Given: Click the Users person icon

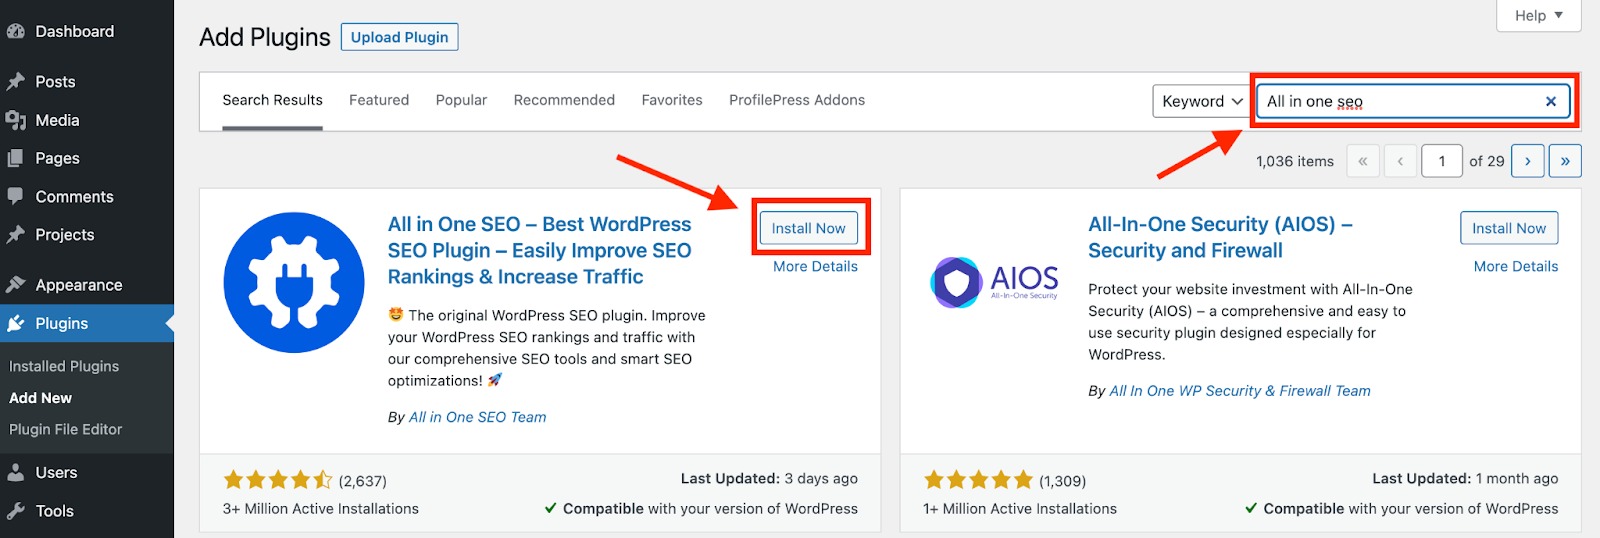Looking at the screenshot, I should pos(15,473).
